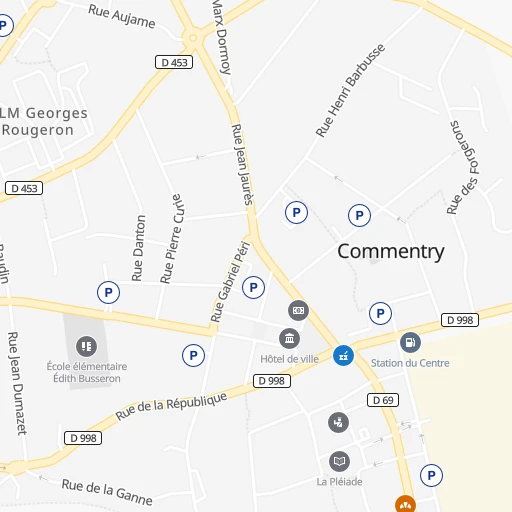Image resolution: width=512 pixels, height=512 pixels.
Task: Click the blue pharmacy marker icon
Action: point(343,356)
